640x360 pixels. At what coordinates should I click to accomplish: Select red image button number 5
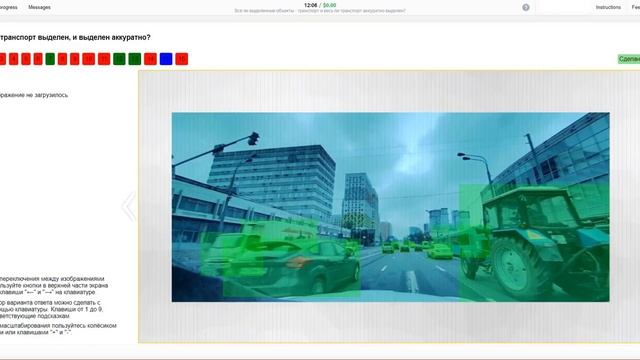point(26,59)
